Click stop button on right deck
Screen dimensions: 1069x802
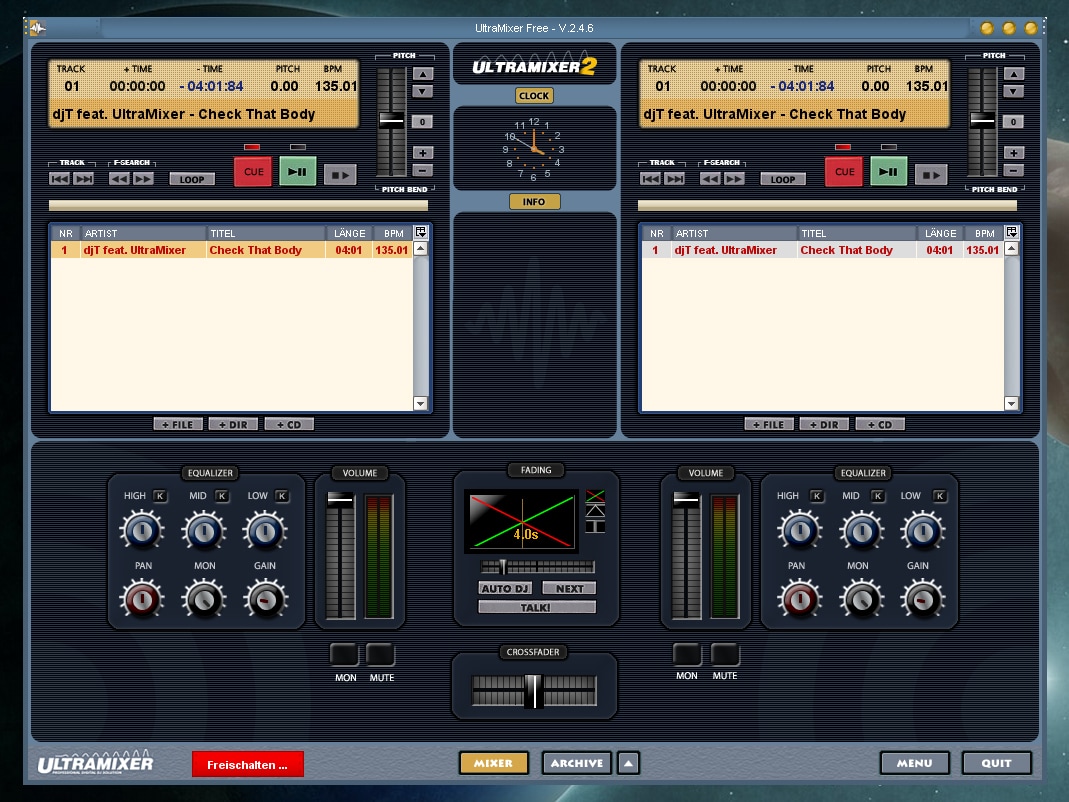[931, 175]
